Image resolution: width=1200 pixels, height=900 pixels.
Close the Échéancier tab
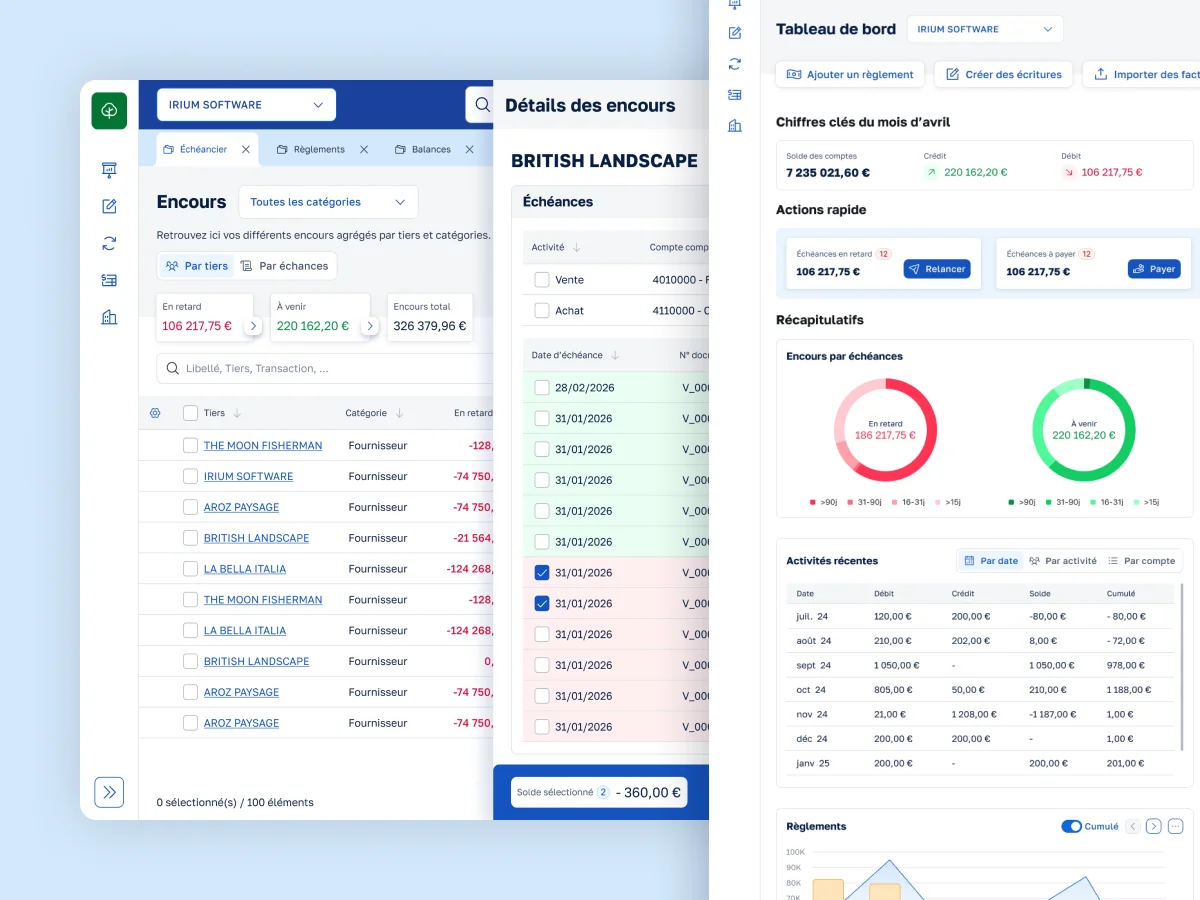246,149
